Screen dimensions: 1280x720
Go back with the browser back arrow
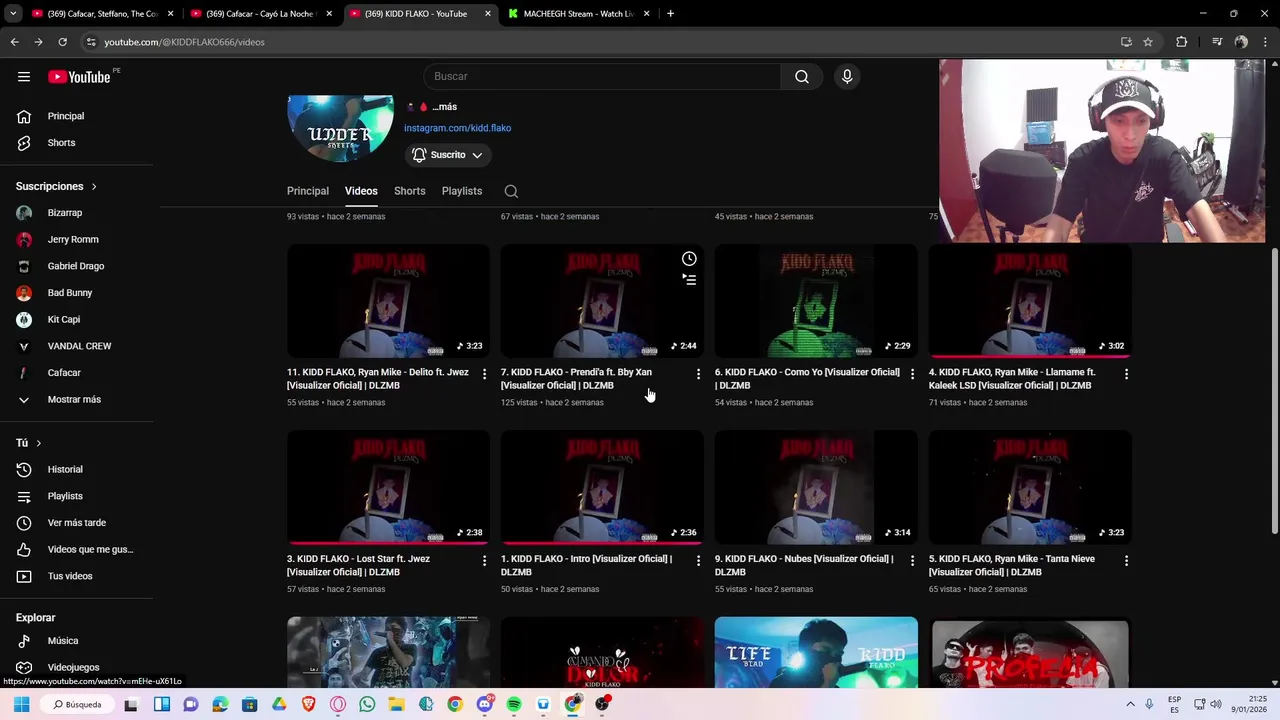coord(14,42)
